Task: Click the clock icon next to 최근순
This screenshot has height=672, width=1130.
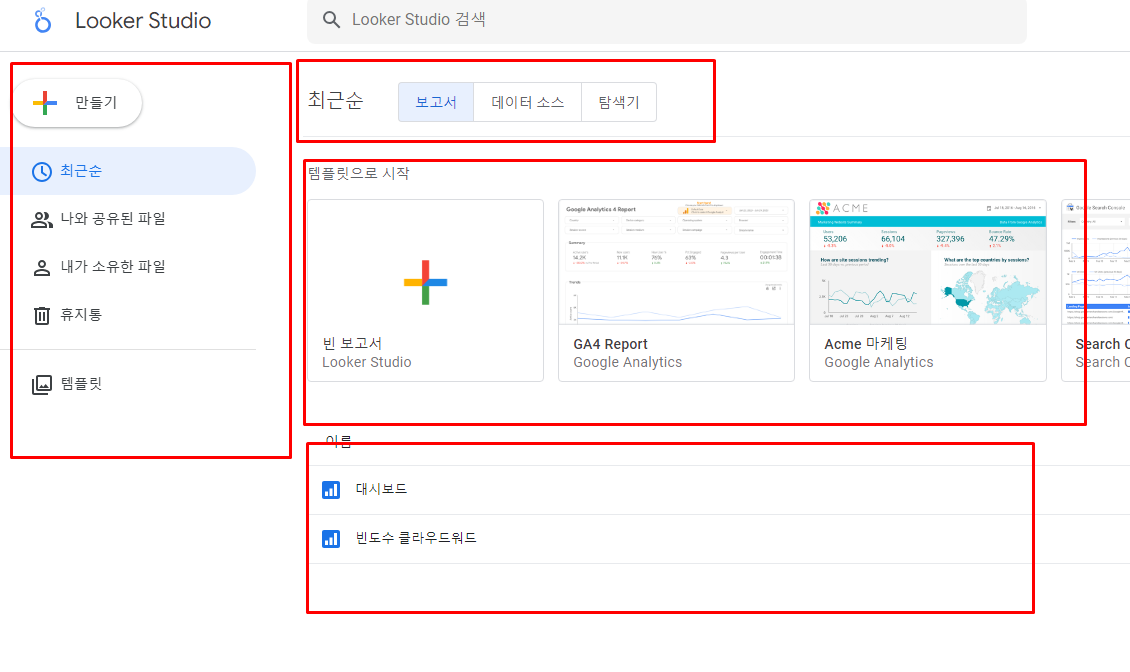Action: pos(42,172)
